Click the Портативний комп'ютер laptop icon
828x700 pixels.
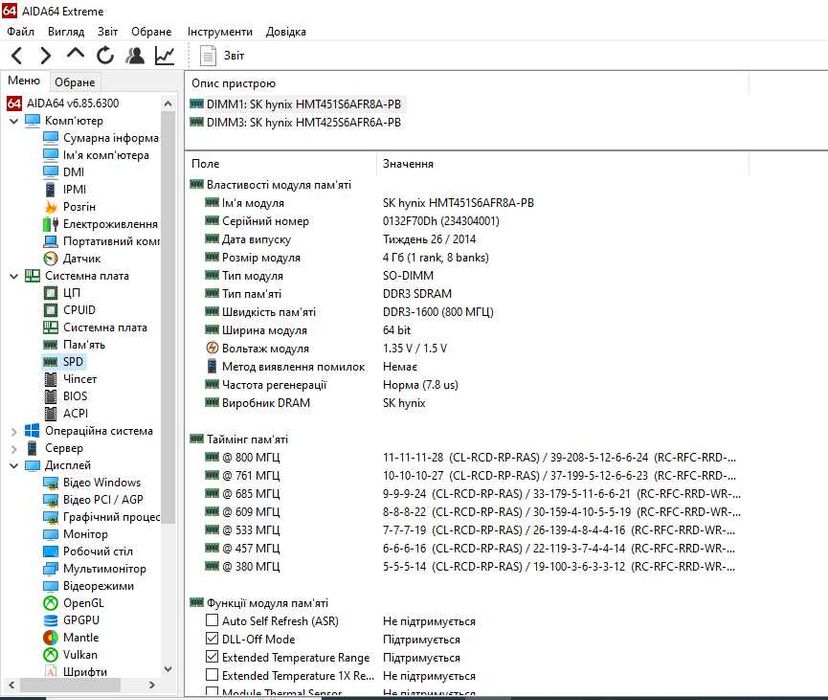[x=51, y=241]
